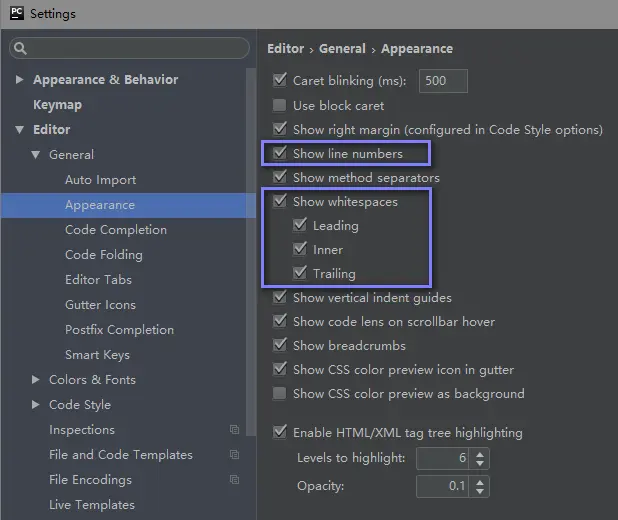
Task: Click the Caret blinking 500 ms field
Action: [x=443, y=81]
